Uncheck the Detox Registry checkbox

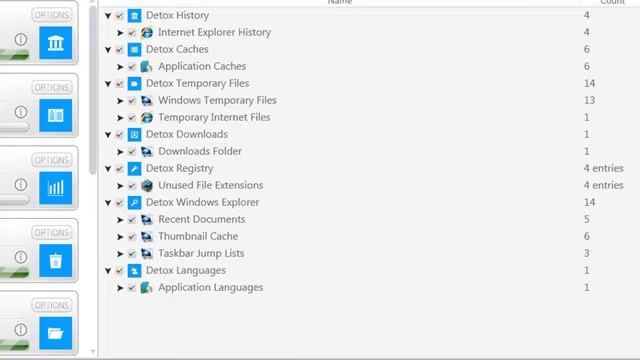pos(119,169)
